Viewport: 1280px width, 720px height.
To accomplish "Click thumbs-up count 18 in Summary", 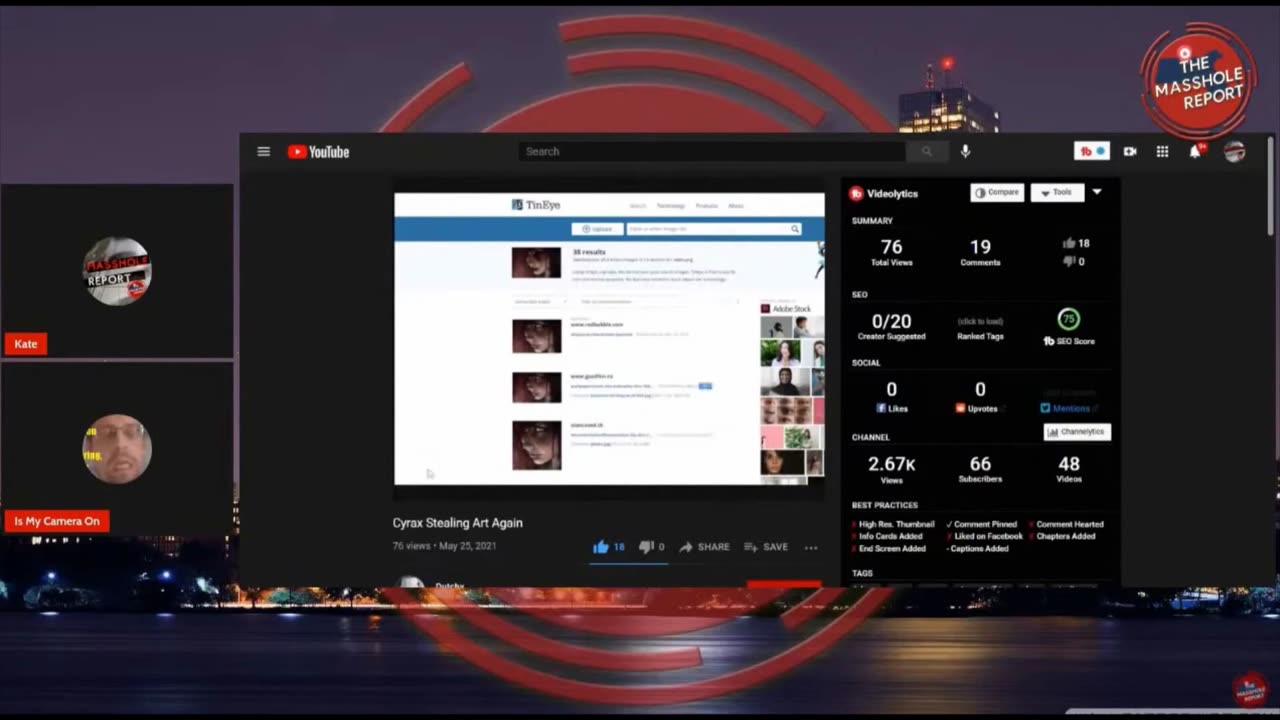I will (x=1076, y=243).
